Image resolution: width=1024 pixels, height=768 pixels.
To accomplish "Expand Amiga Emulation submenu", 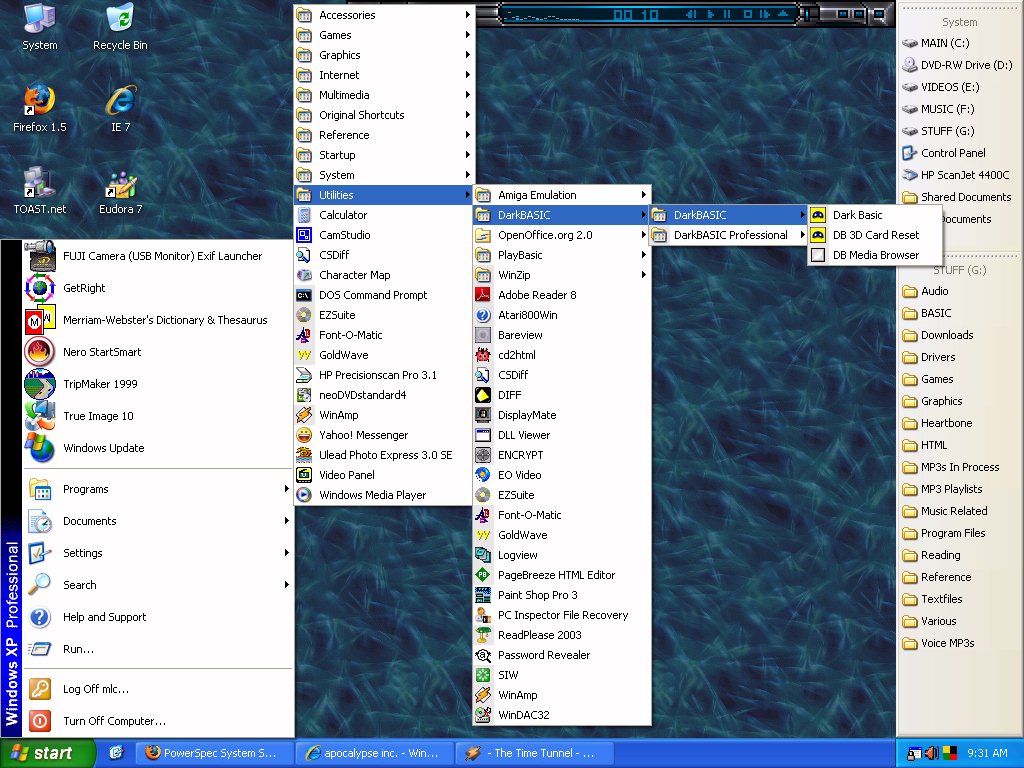I will click(x=562, y=195).
